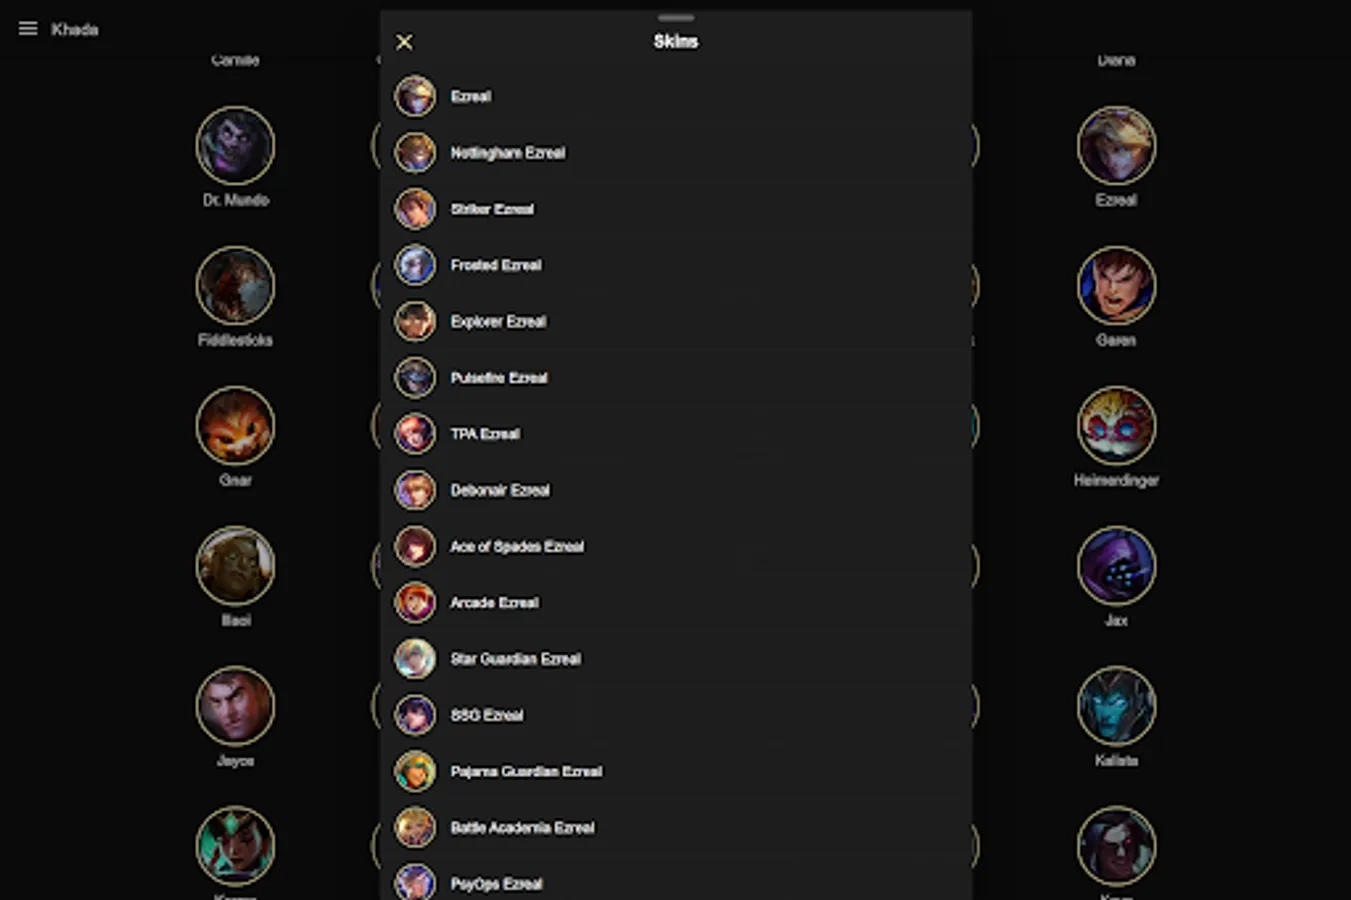Image resolution: width=1351 pixels, height=900 pixels.
Task: Select Pajama Guardian Ezreal entry
Action: tap(676, 771)
